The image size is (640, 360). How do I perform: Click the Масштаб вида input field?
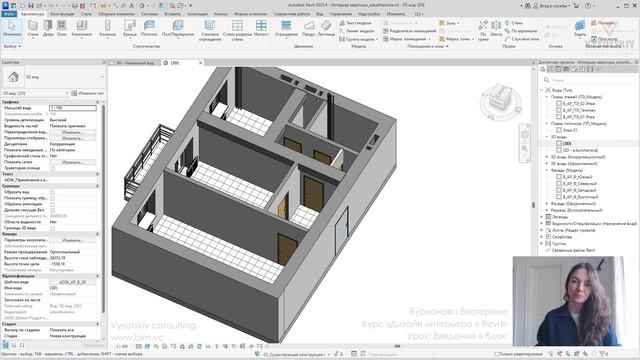(73, 108)
